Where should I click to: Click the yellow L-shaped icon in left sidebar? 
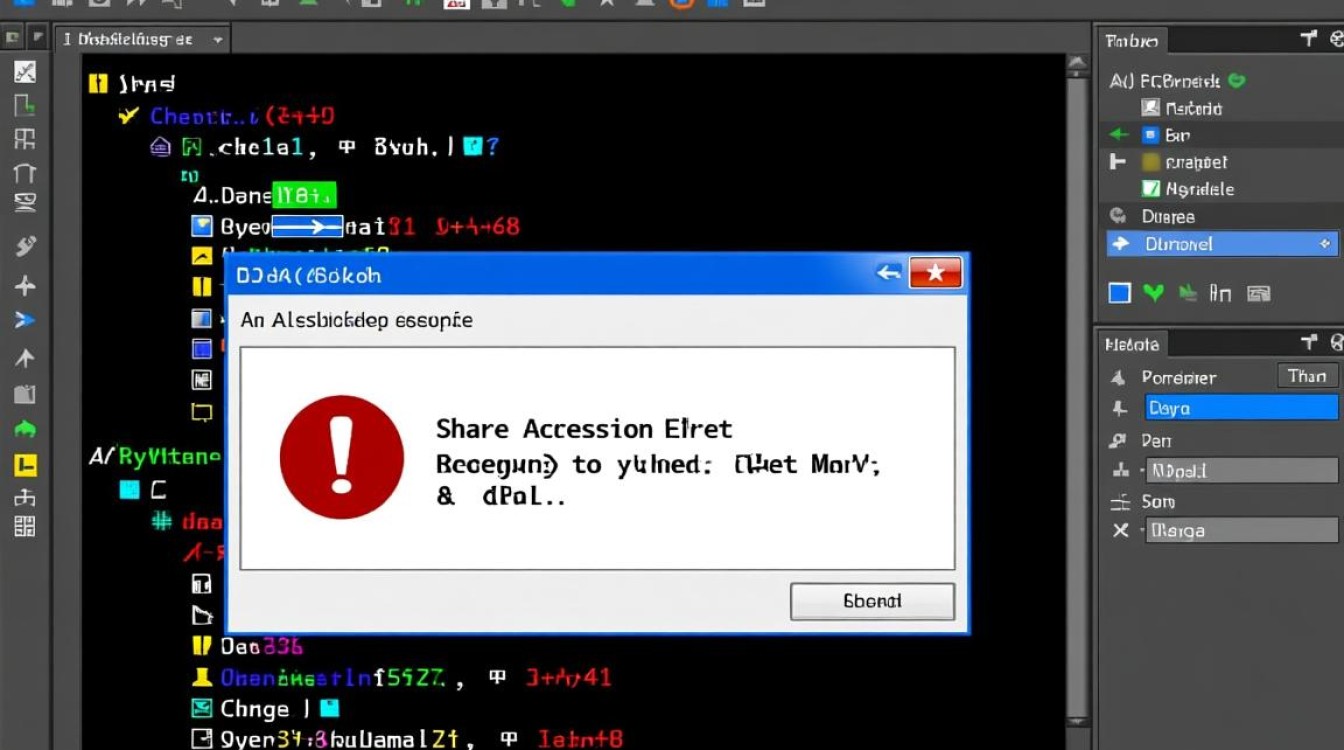coord(25,464)
